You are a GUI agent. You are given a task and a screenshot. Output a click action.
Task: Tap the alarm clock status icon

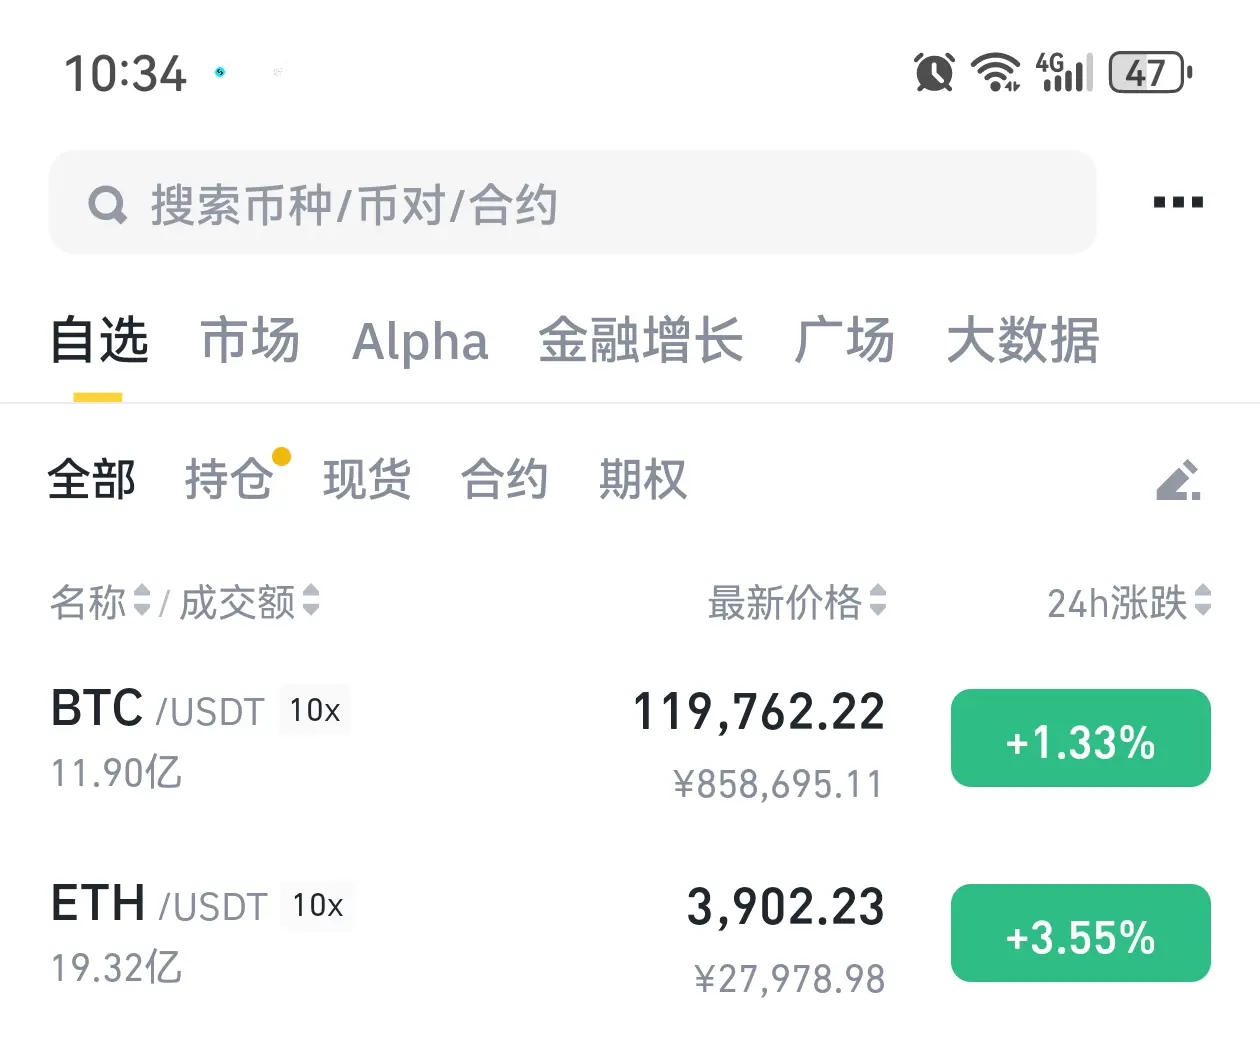point(934,72)
